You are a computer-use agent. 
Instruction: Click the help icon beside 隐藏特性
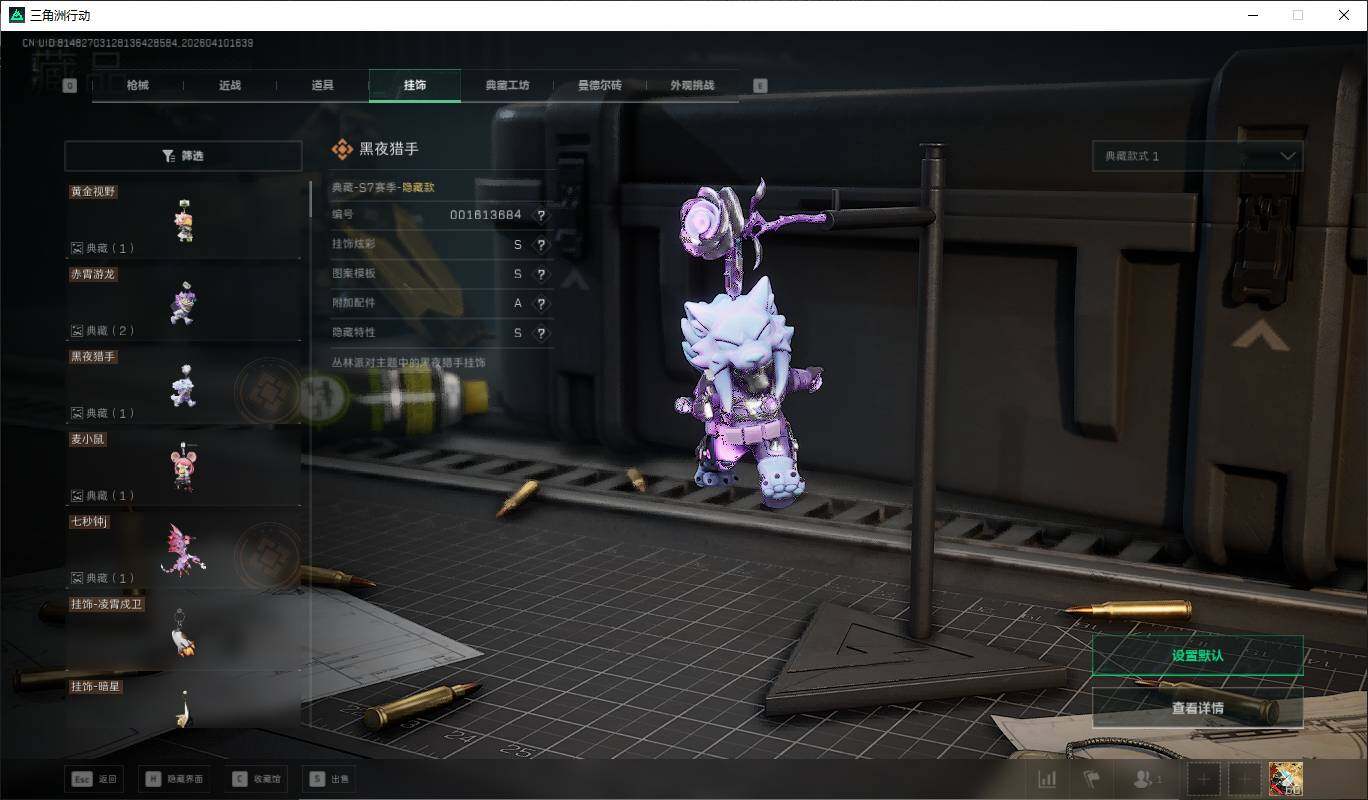pos(541,333)
